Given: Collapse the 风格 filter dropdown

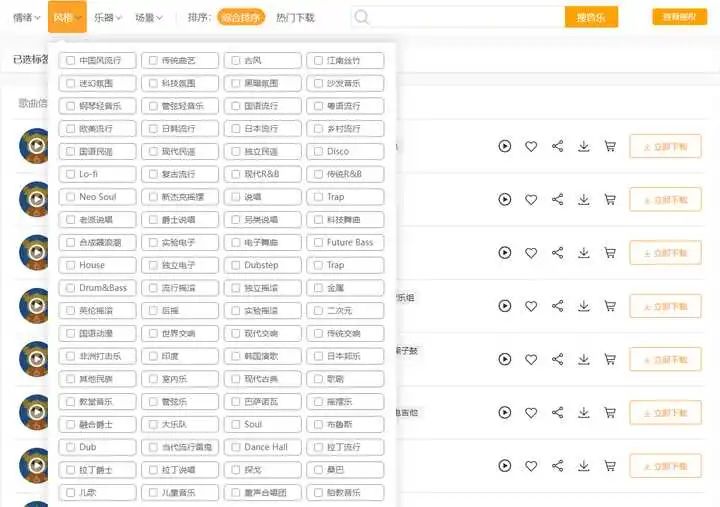Looking at the screenshot, I should [x=67, y=17].
